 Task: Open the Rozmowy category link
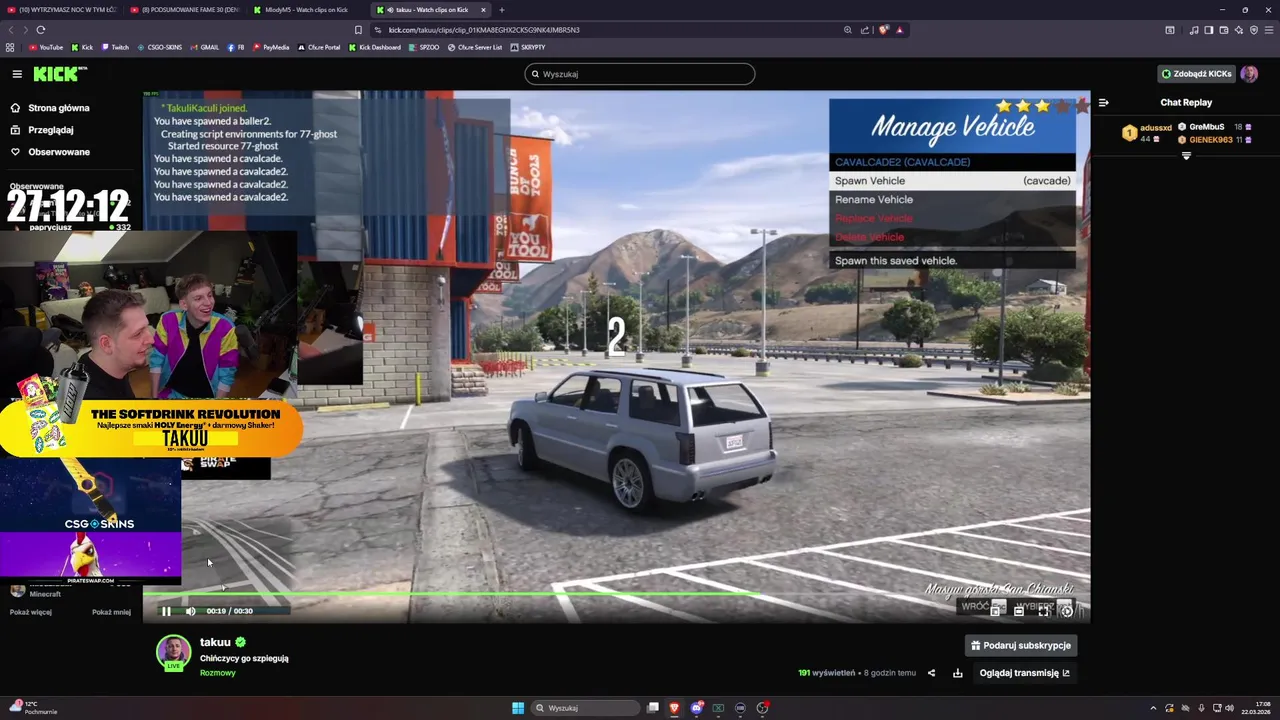click(218, 673)
